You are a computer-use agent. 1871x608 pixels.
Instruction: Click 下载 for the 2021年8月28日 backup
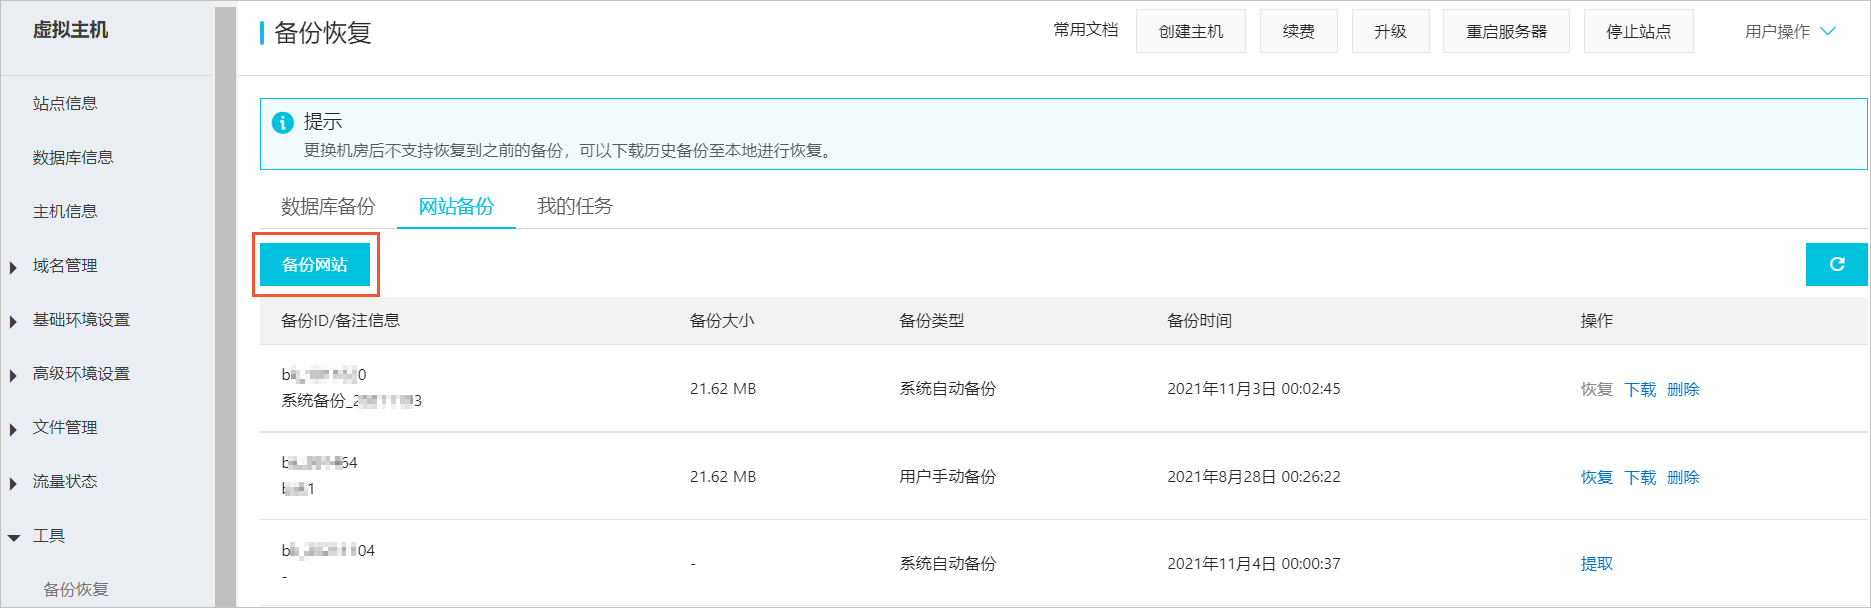[1640, 477]
